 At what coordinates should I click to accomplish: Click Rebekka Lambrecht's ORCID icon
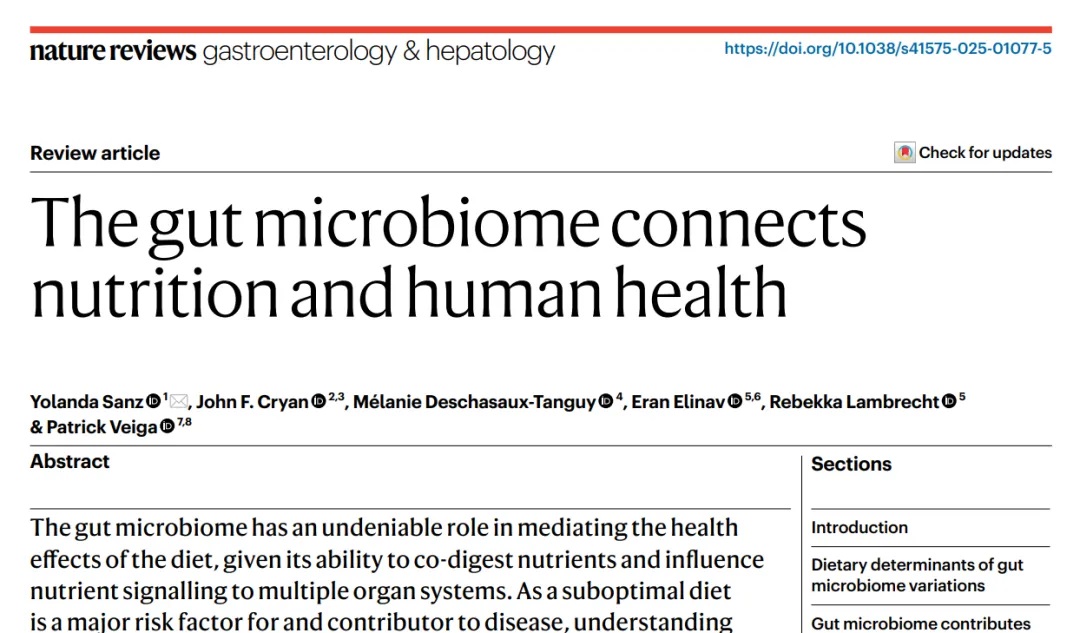949,402
